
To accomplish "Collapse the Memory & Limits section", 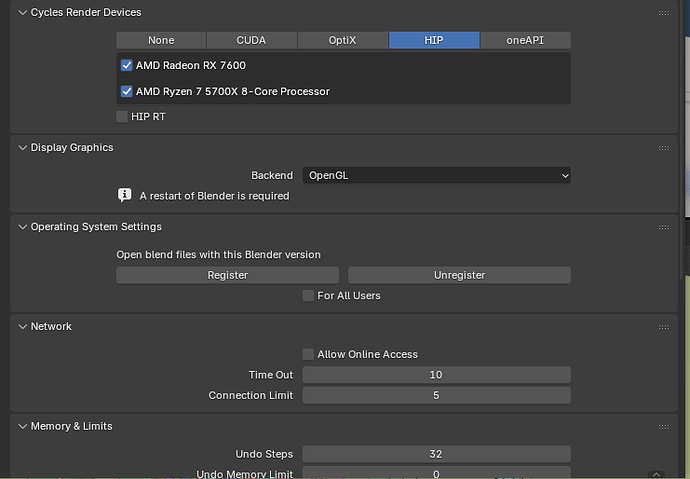I will 23,427.
